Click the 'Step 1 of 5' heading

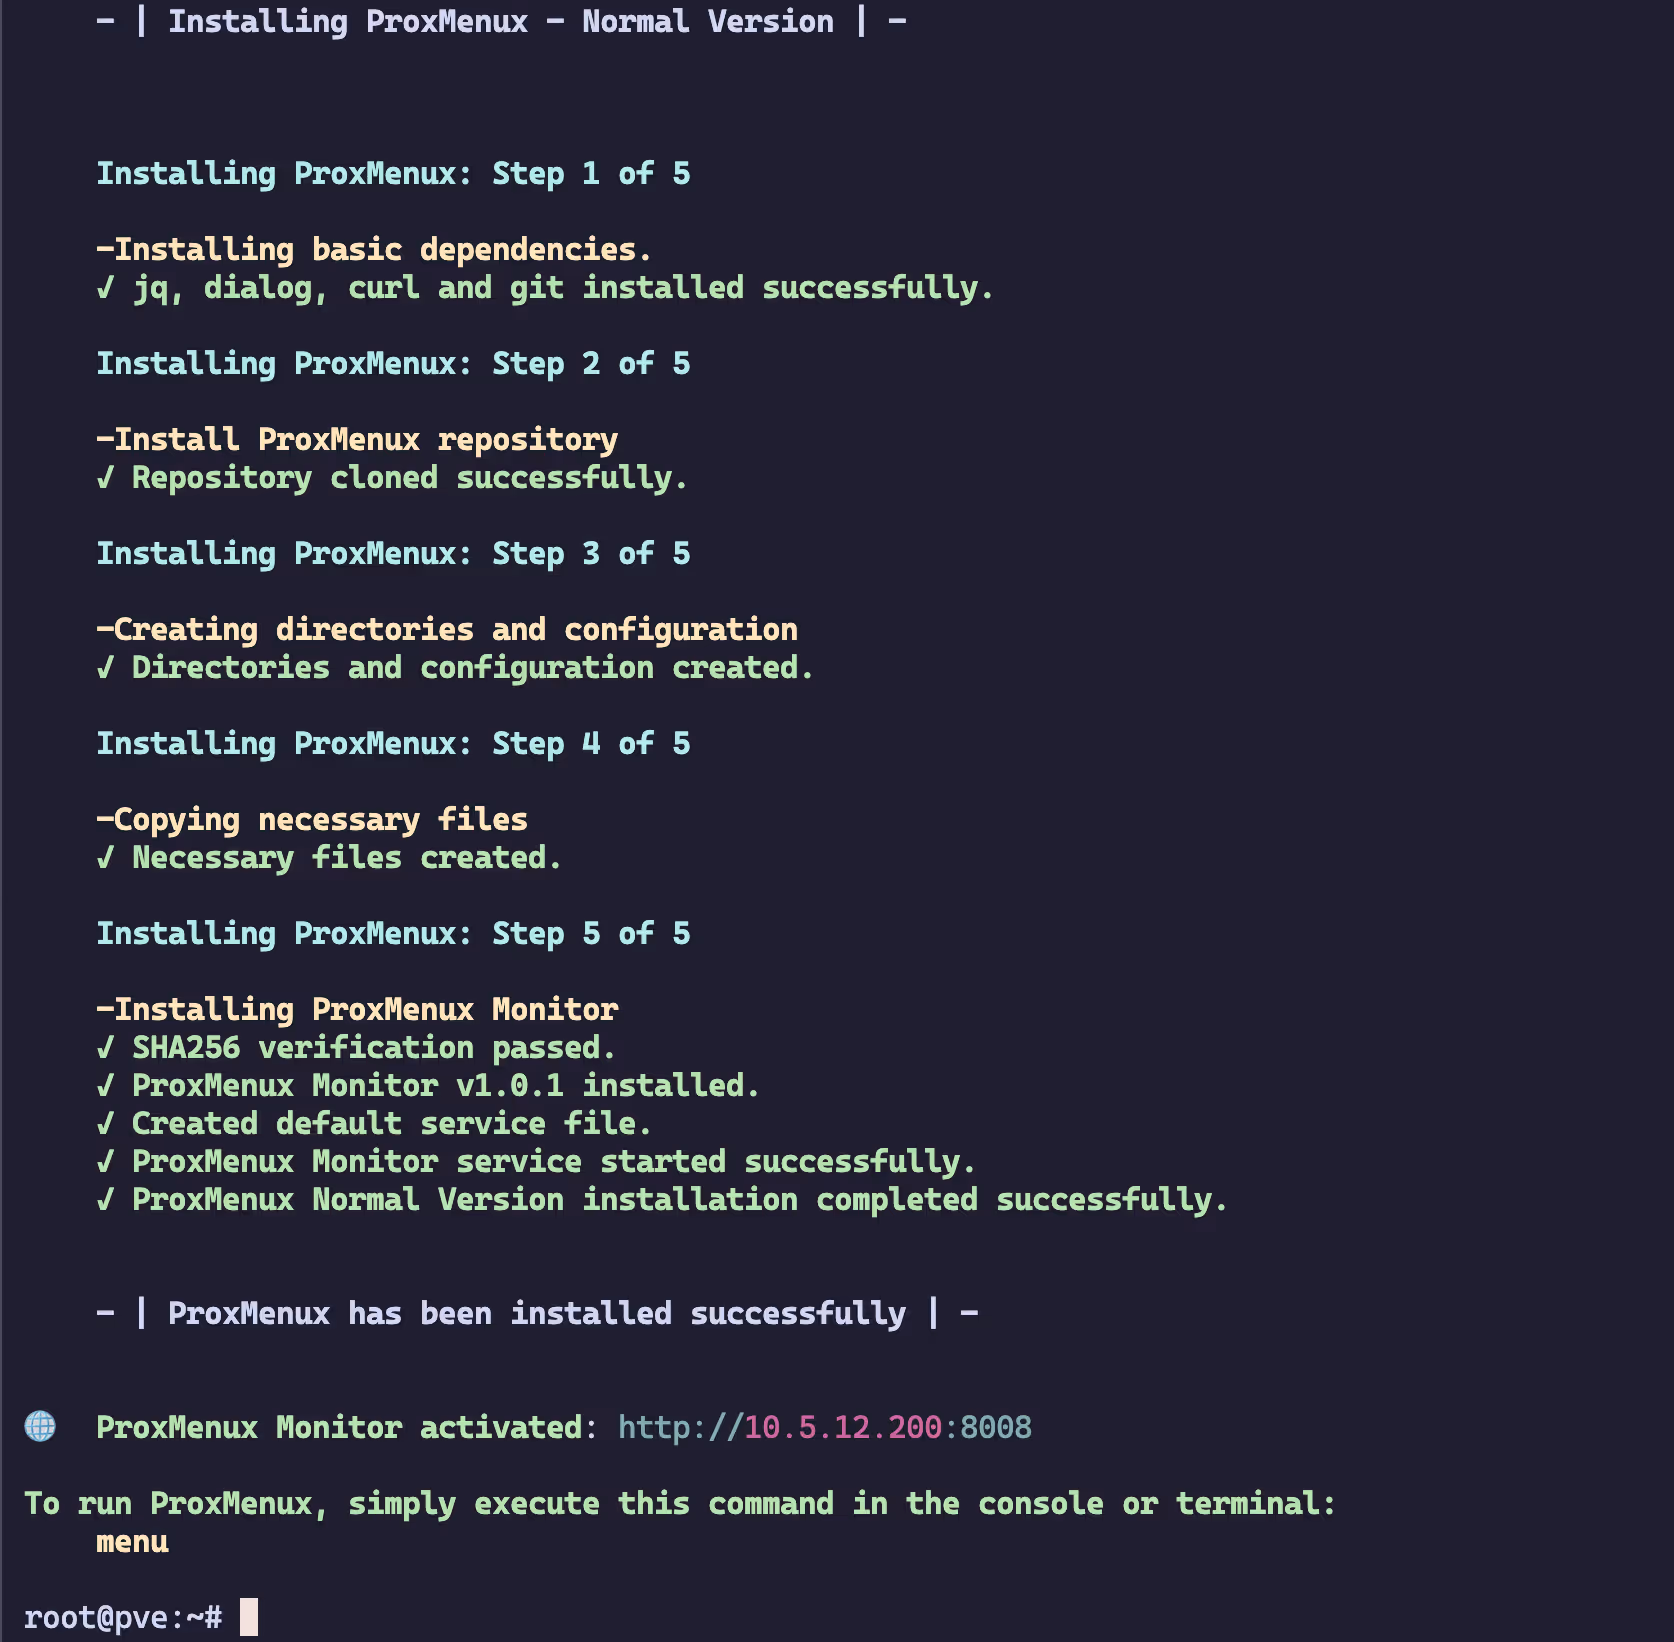point(393,174)
